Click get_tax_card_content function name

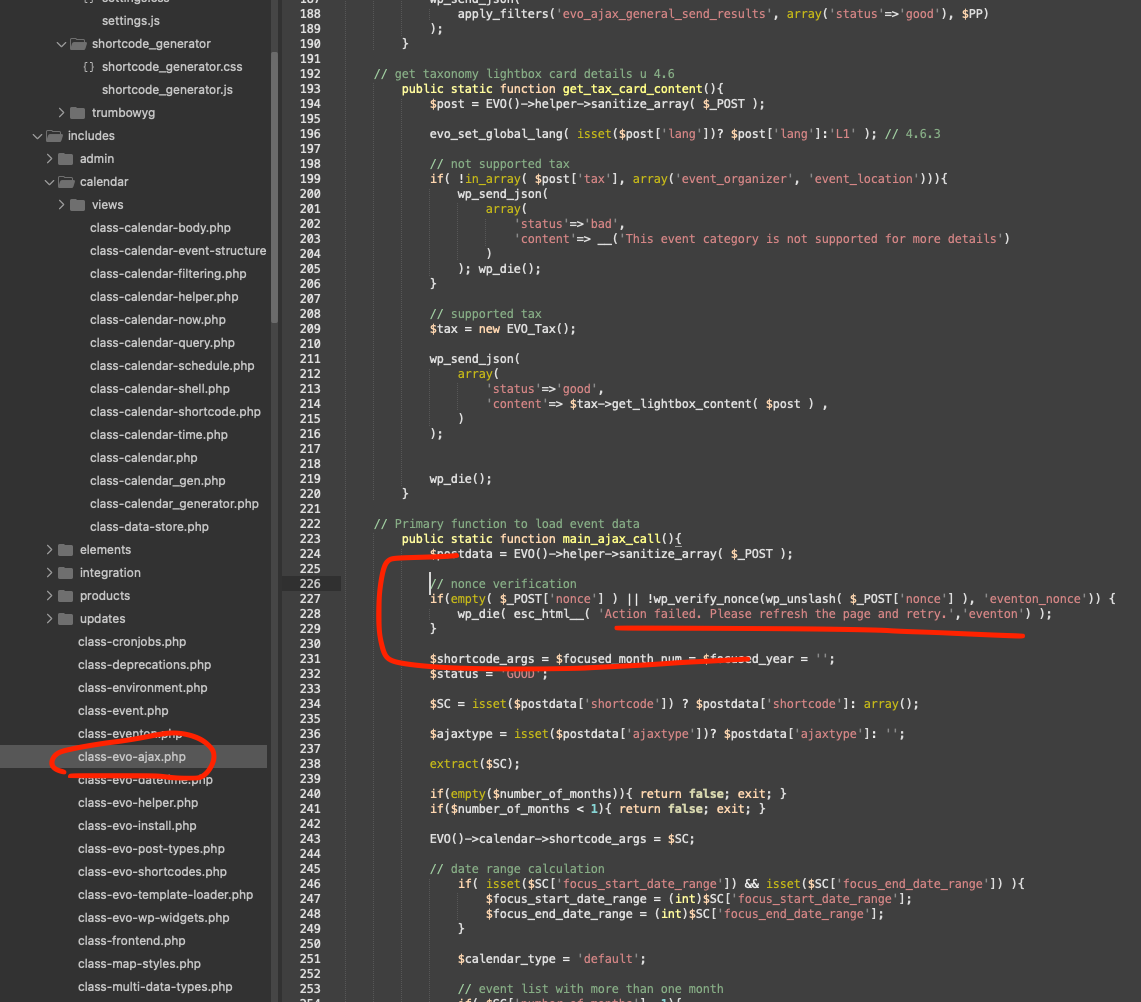click(632, 89)
